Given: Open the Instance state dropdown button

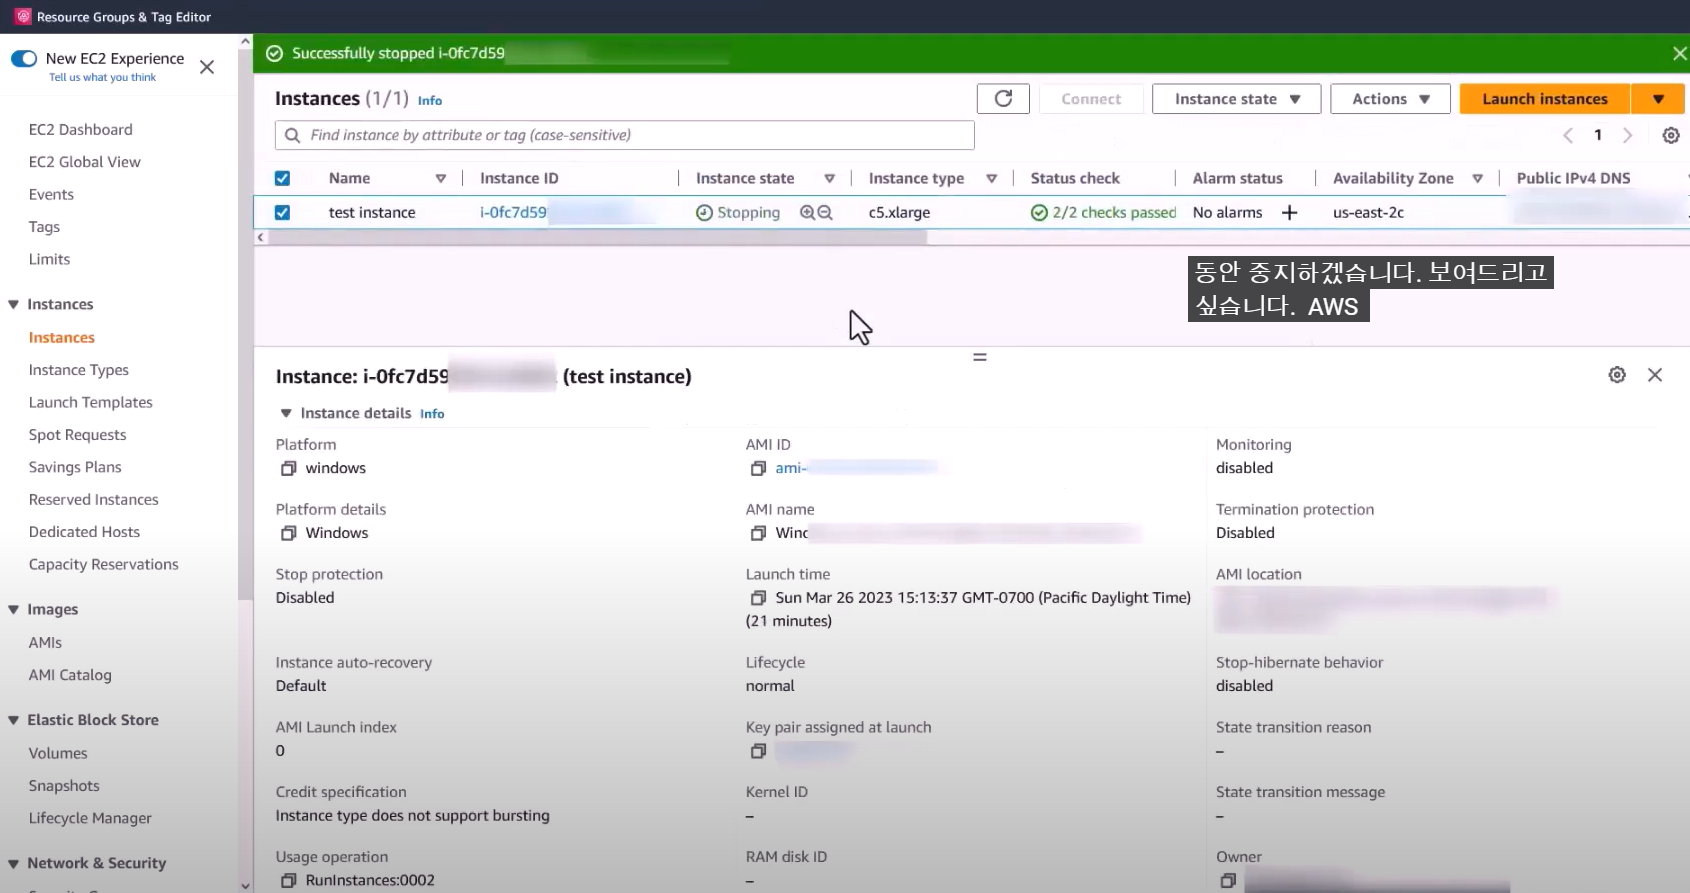Looking at the screenshot, I should tap(1236, 99).
